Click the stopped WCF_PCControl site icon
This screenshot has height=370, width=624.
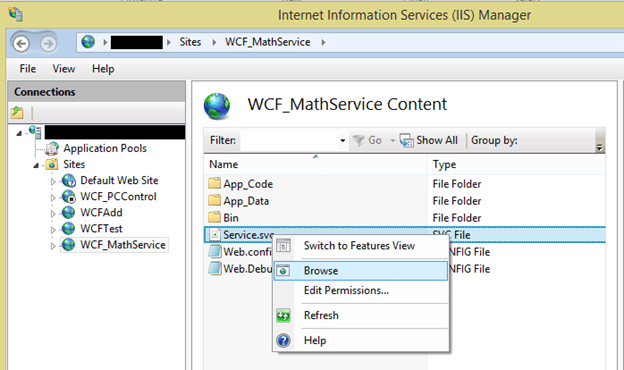pos(68,197)
